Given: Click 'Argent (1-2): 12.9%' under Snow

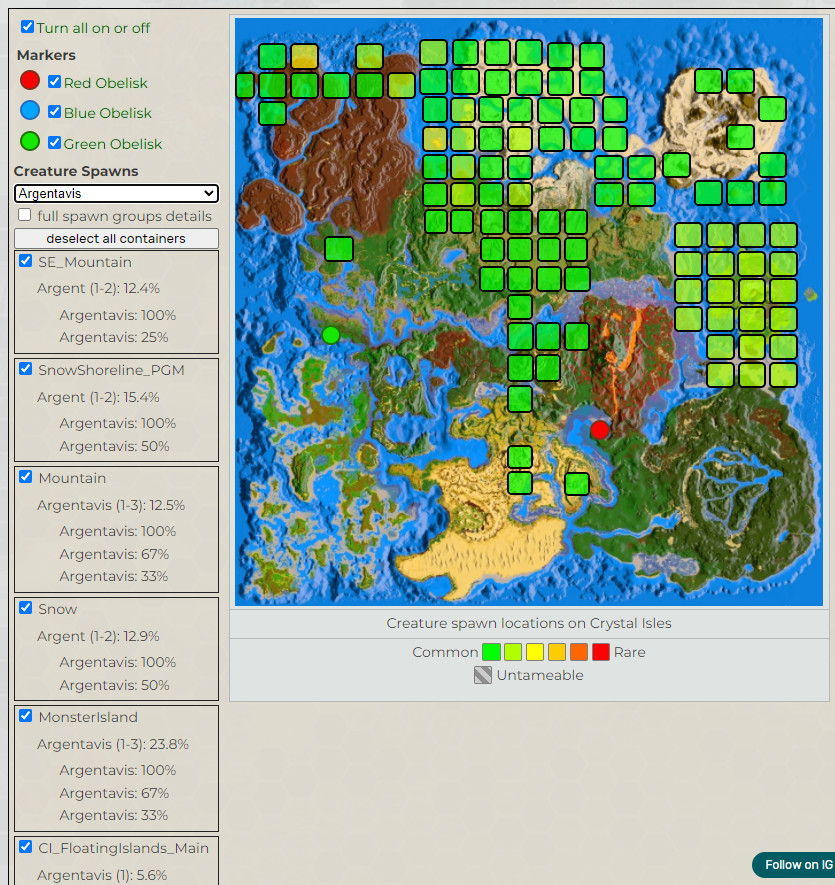Looking at the screenshot, I should point(98,636).
